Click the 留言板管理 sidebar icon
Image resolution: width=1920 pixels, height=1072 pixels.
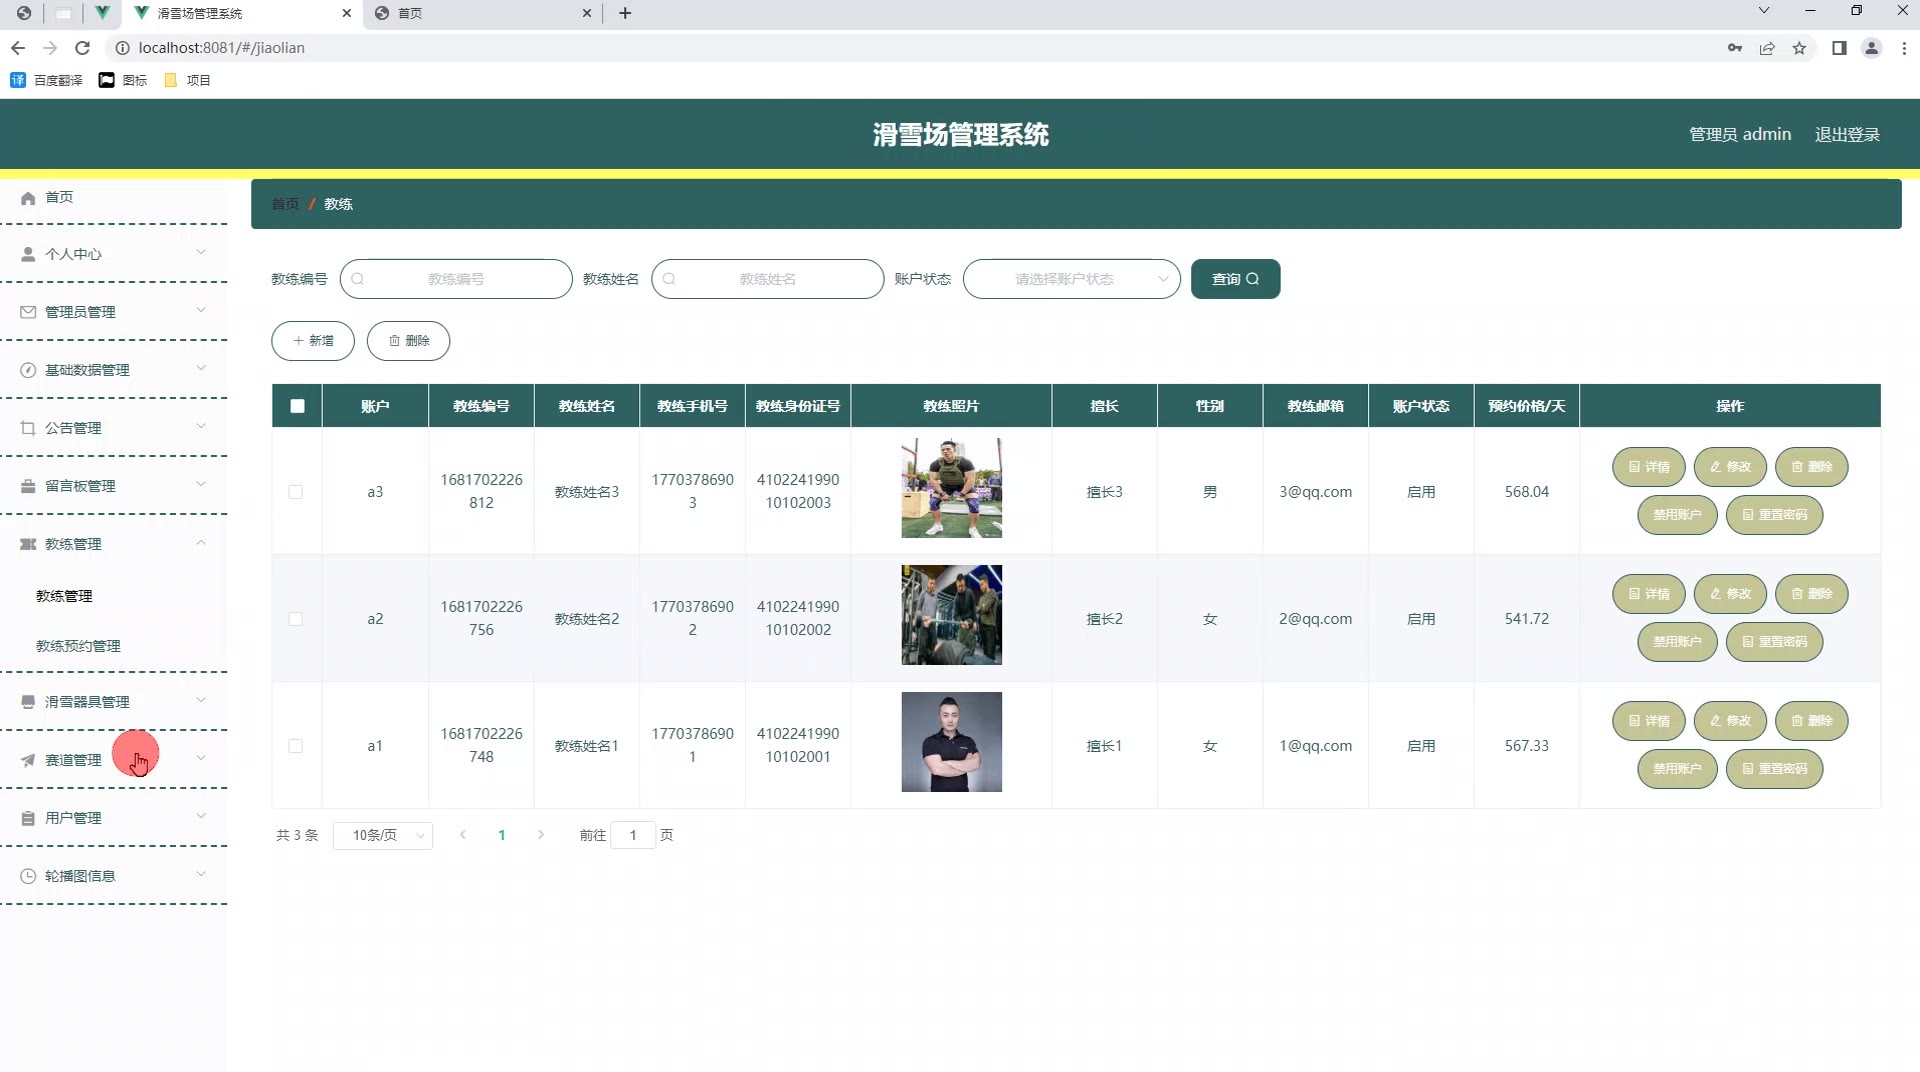[28, 486]
